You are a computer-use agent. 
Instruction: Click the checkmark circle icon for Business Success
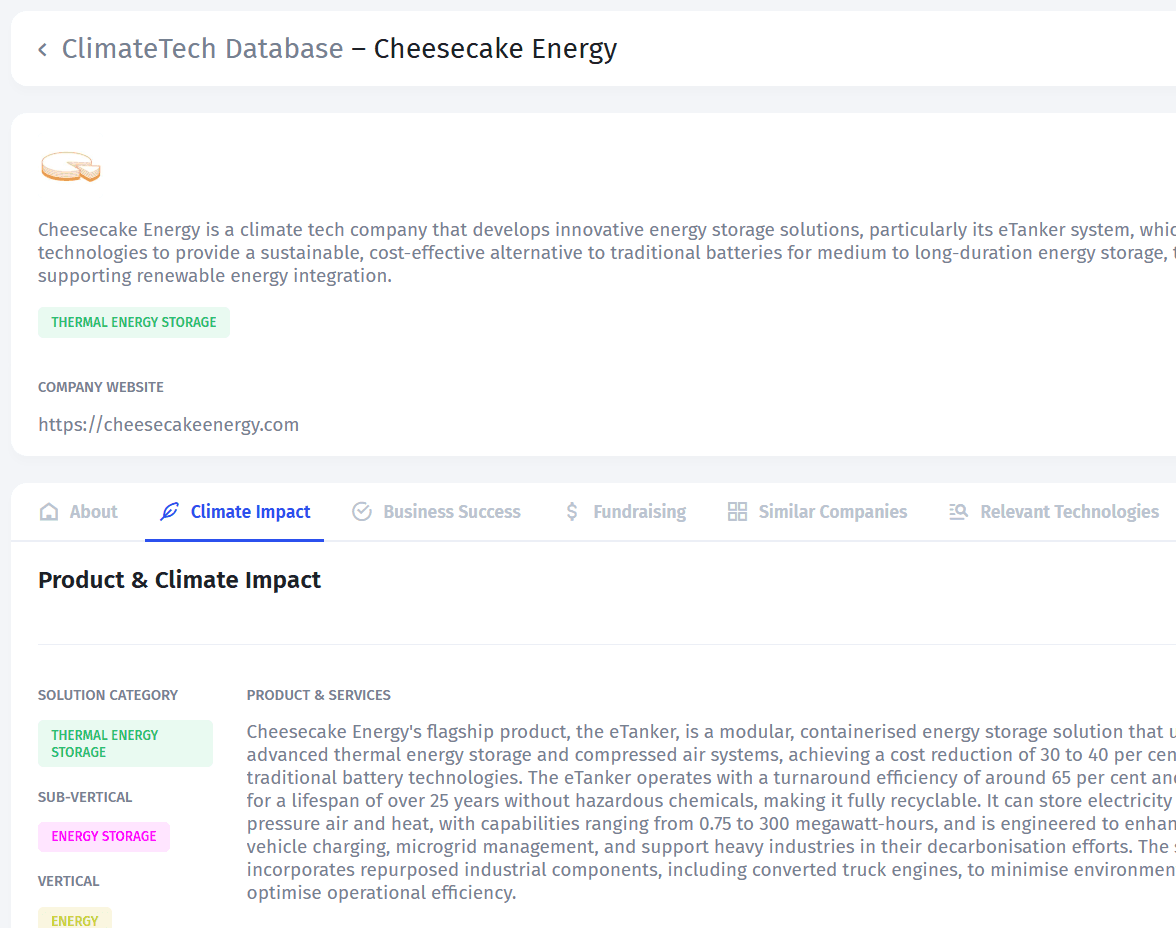point(362,512)
